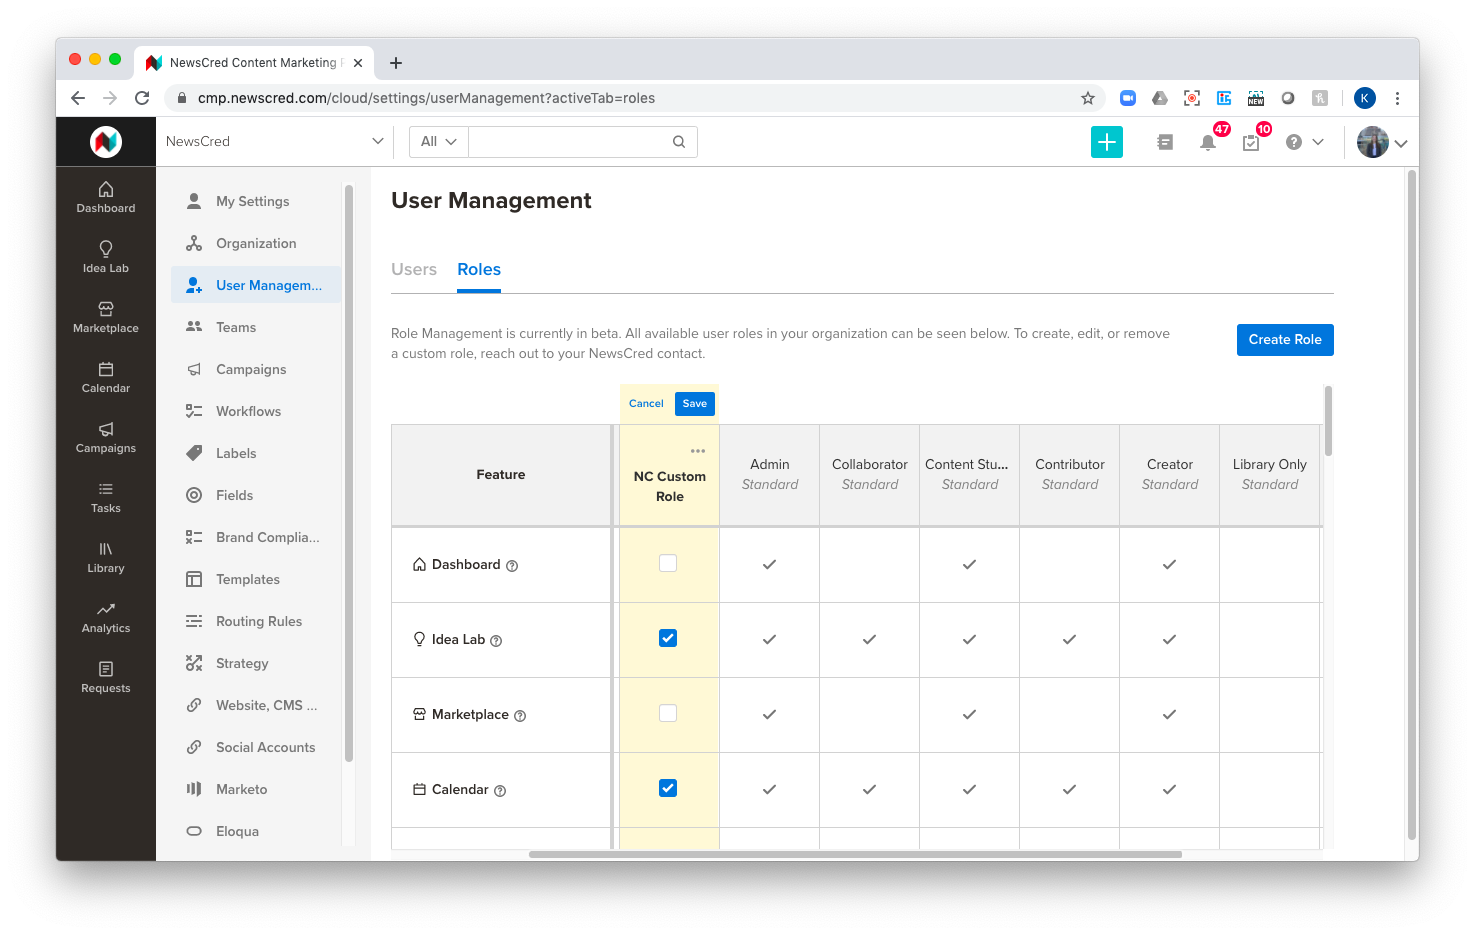Click the Calendar help question icon

pos(500,791)
